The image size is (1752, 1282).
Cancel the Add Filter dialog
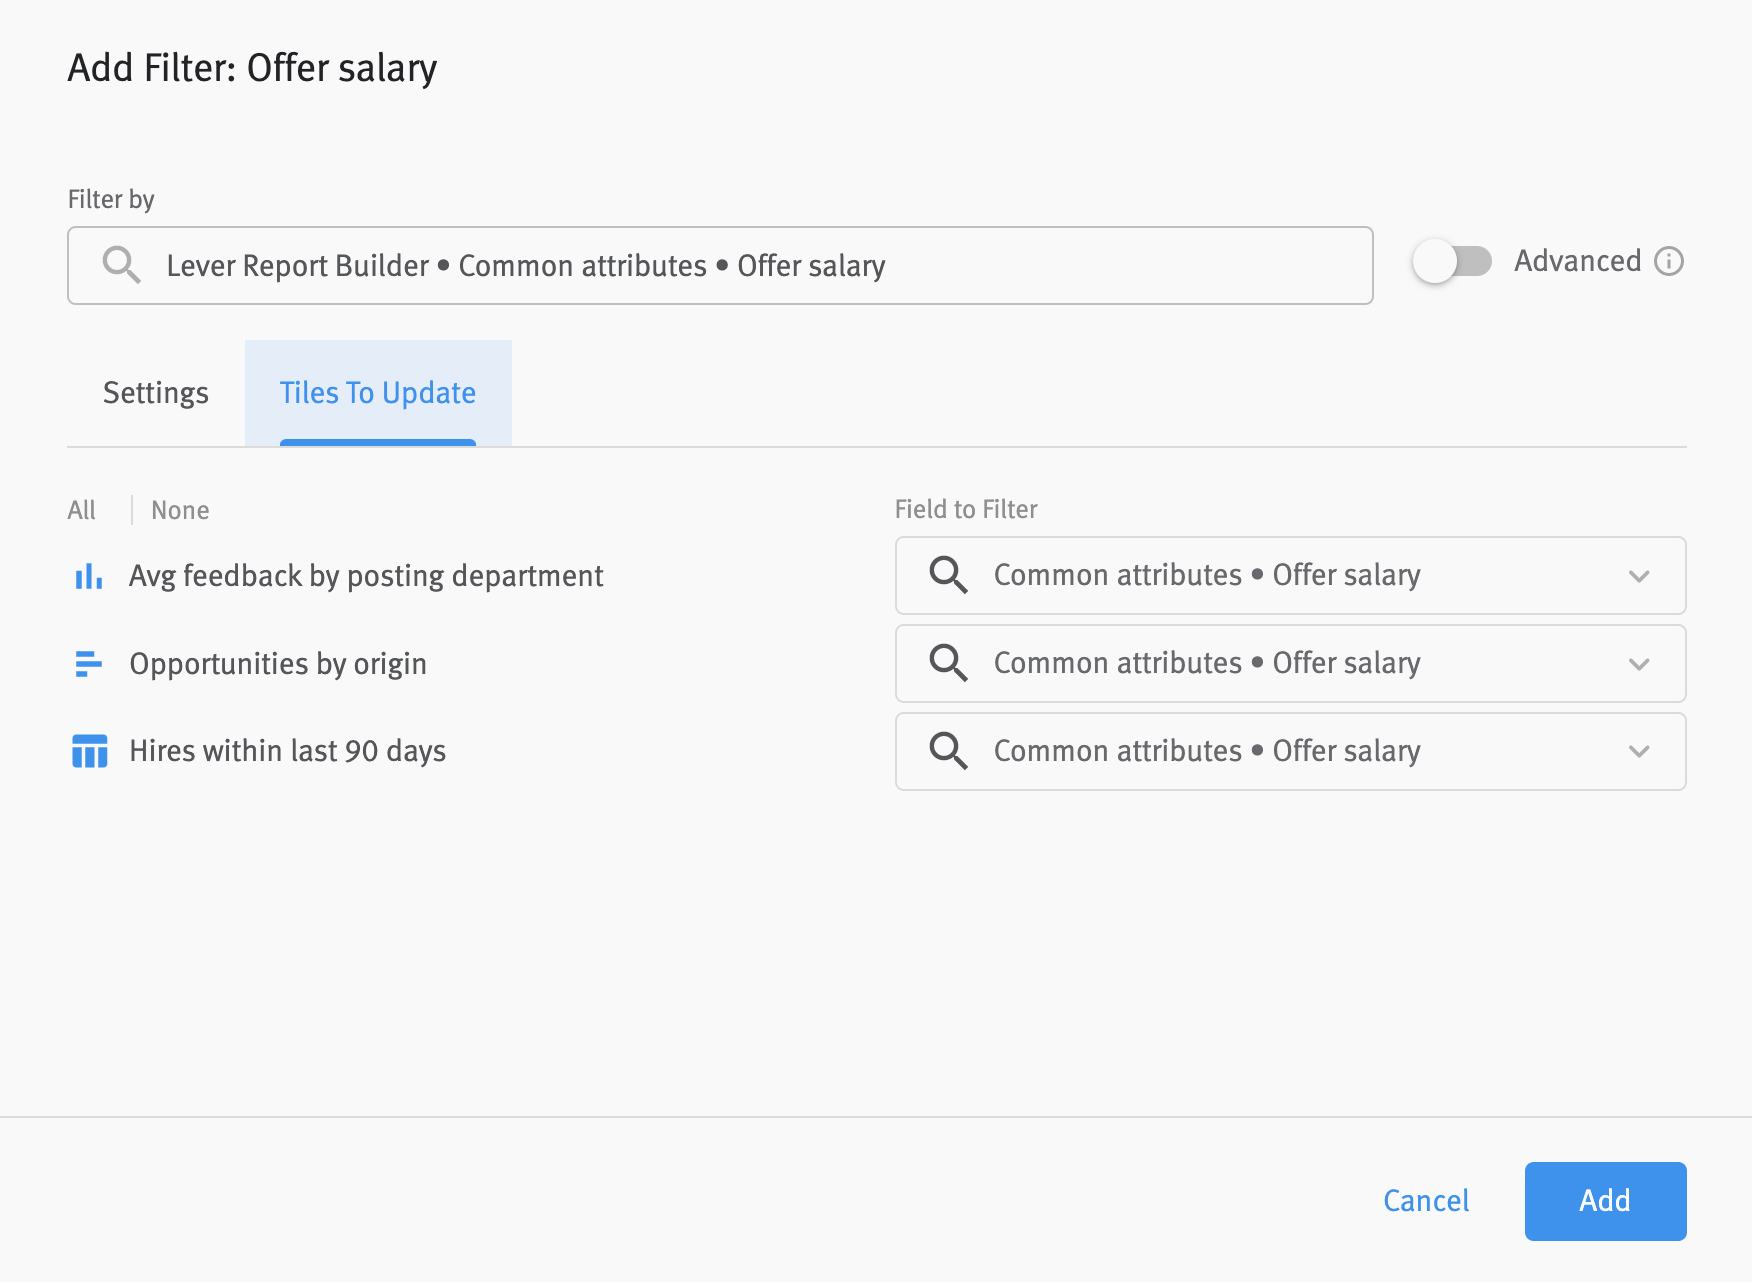[1425, 1201]
